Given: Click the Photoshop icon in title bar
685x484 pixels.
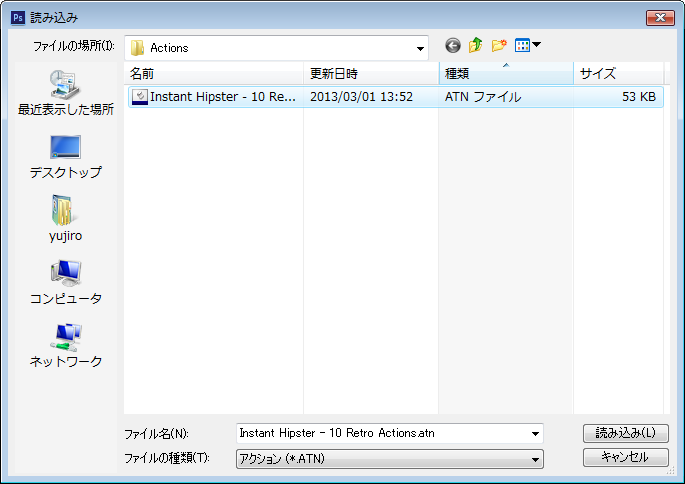Looking at the screenshot, I should click(18, 17).
